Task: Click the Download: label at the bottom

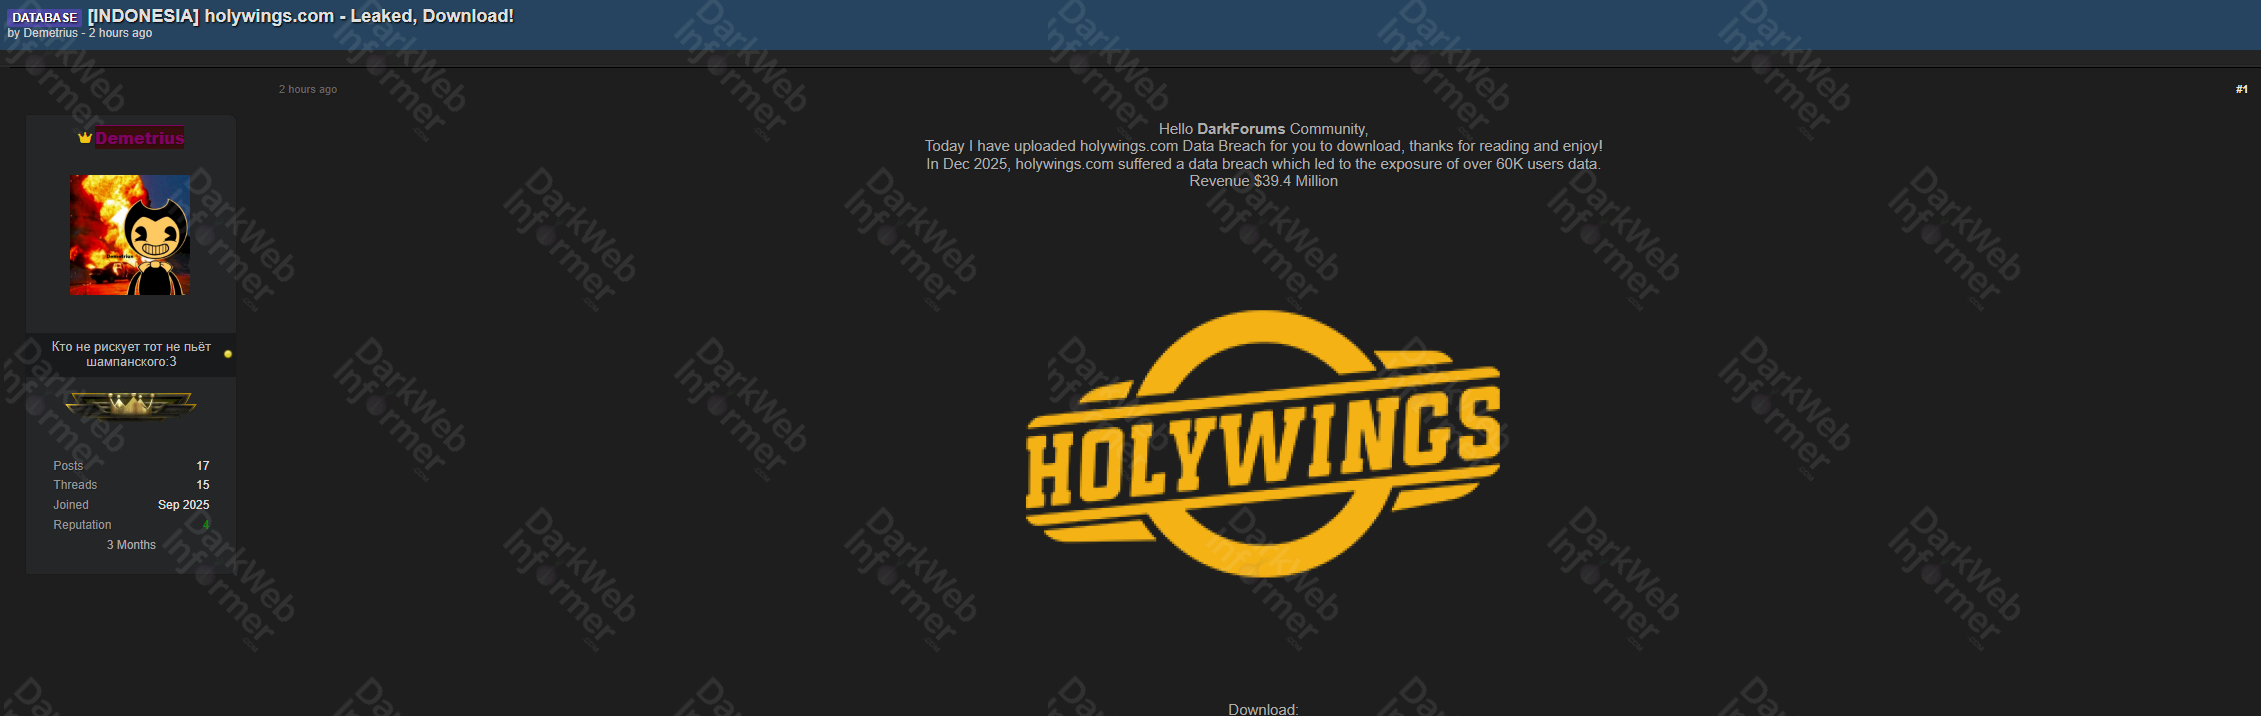Action: tap(1263, 709)
